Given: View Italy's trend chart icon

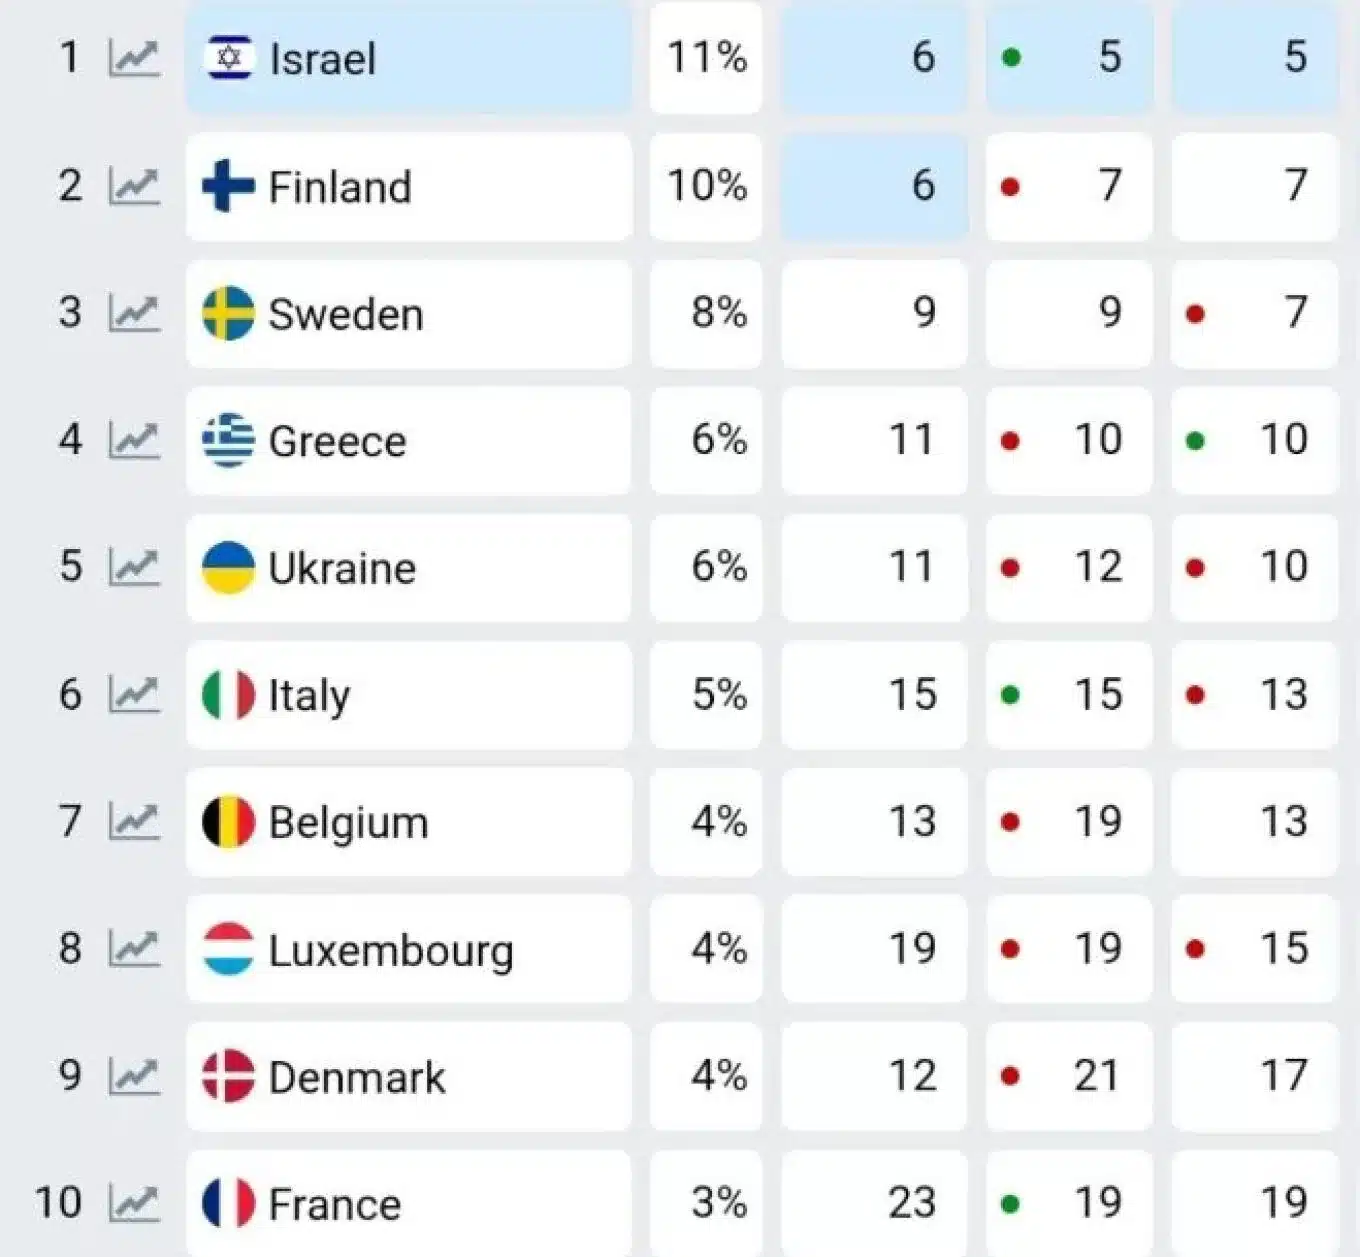Looking at the screenshot, I should point(134,694).
